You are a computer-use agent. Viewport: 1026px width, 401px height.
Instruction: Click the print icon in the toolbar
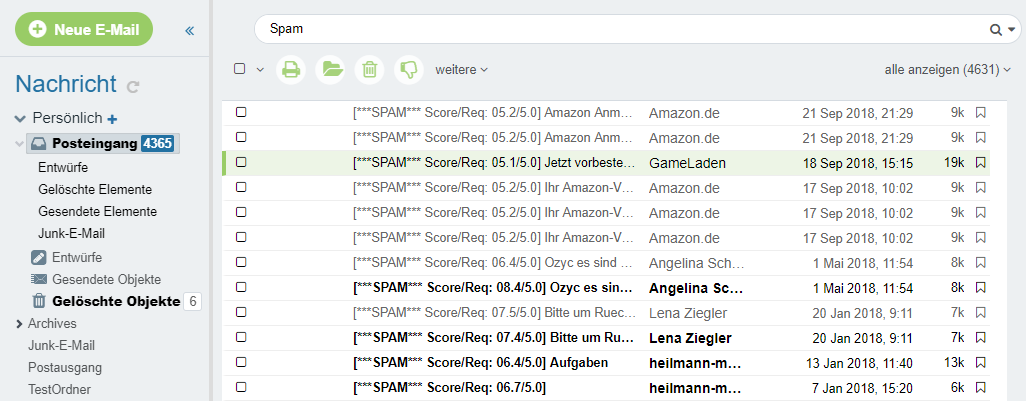[x=290, y=69]
